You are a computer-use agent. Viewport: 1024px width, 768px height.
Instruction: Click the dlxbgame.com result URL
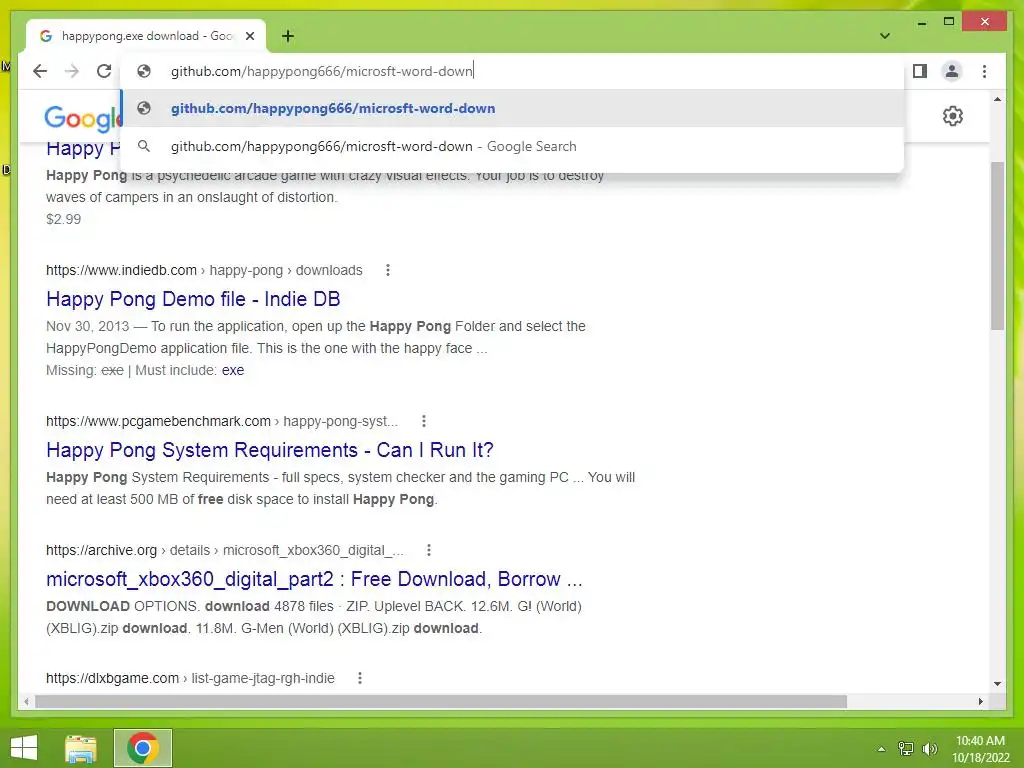[190, 679]
